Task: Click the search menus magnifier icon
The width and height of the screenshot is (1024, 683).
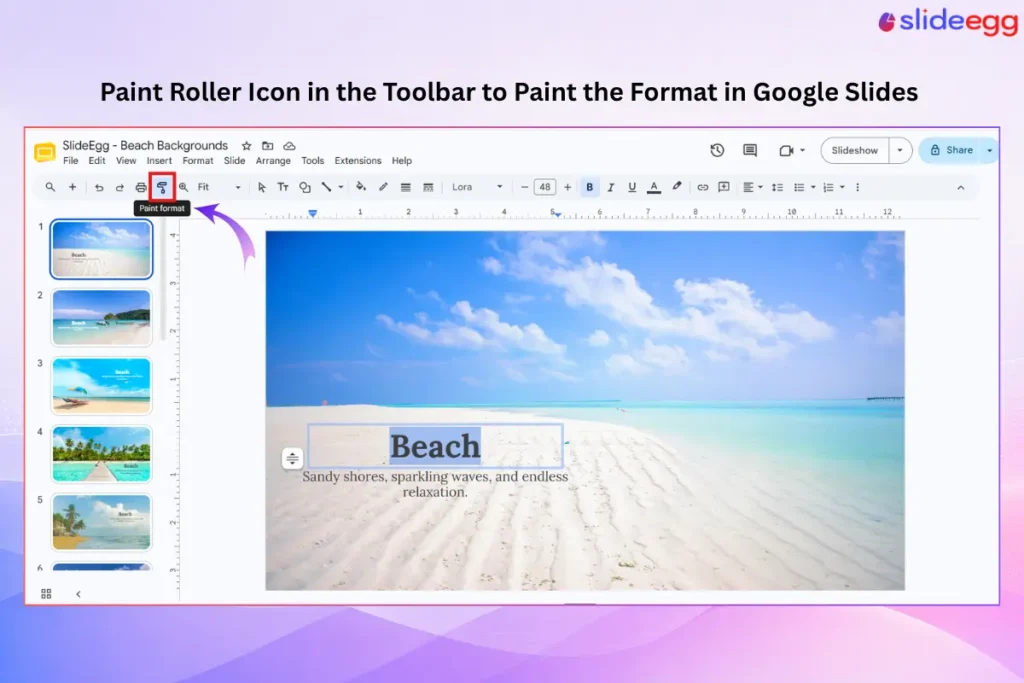Action: (50, 187)
